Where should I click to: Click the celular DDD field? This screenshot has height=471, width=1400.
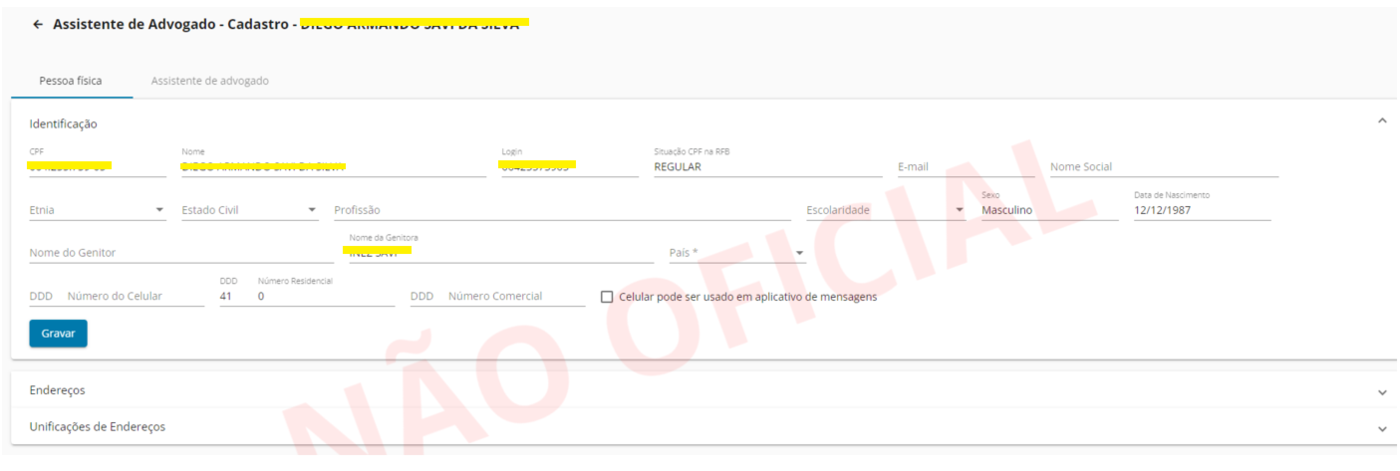[x=41, y=296]
